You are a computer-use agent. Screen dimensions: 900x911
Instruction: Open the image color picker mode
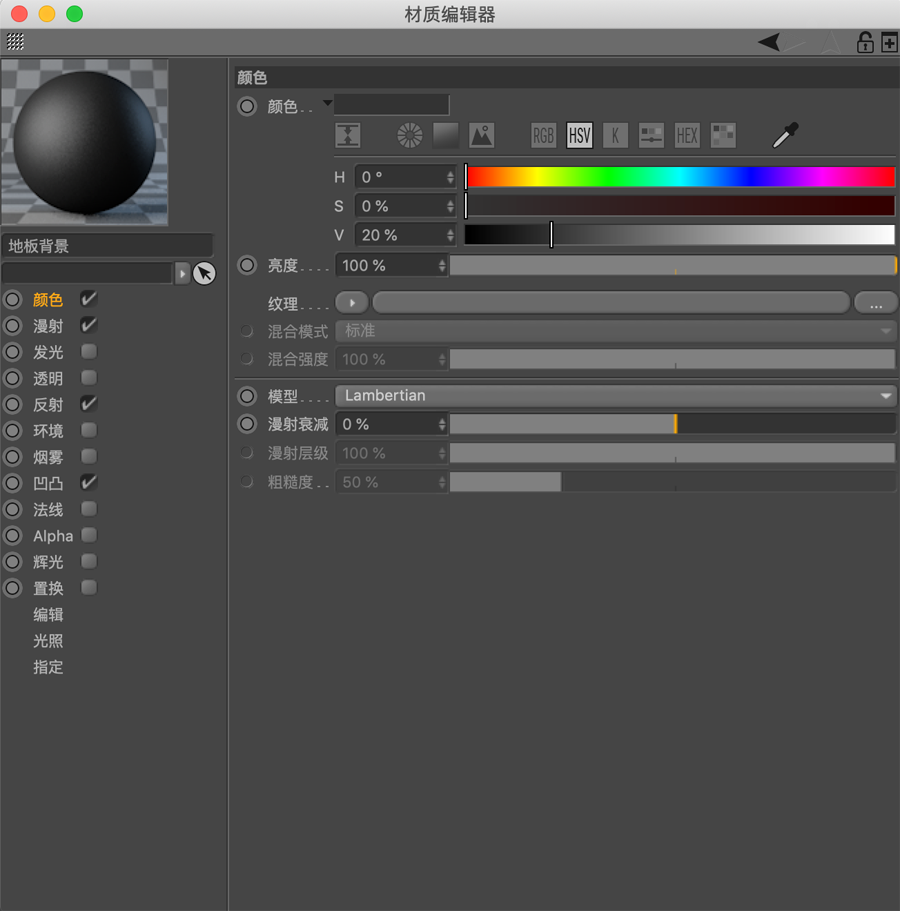(481, 135)
